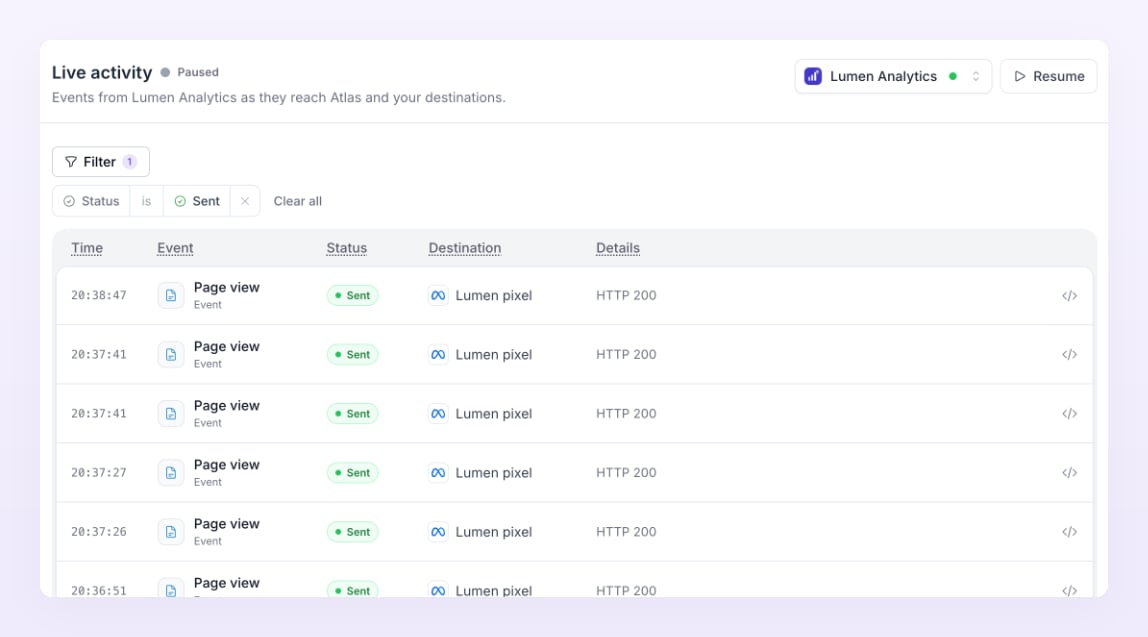The width and height of the screenshot is (1148, 637).
Task: Click the Live activity heading
Action: 102,72
